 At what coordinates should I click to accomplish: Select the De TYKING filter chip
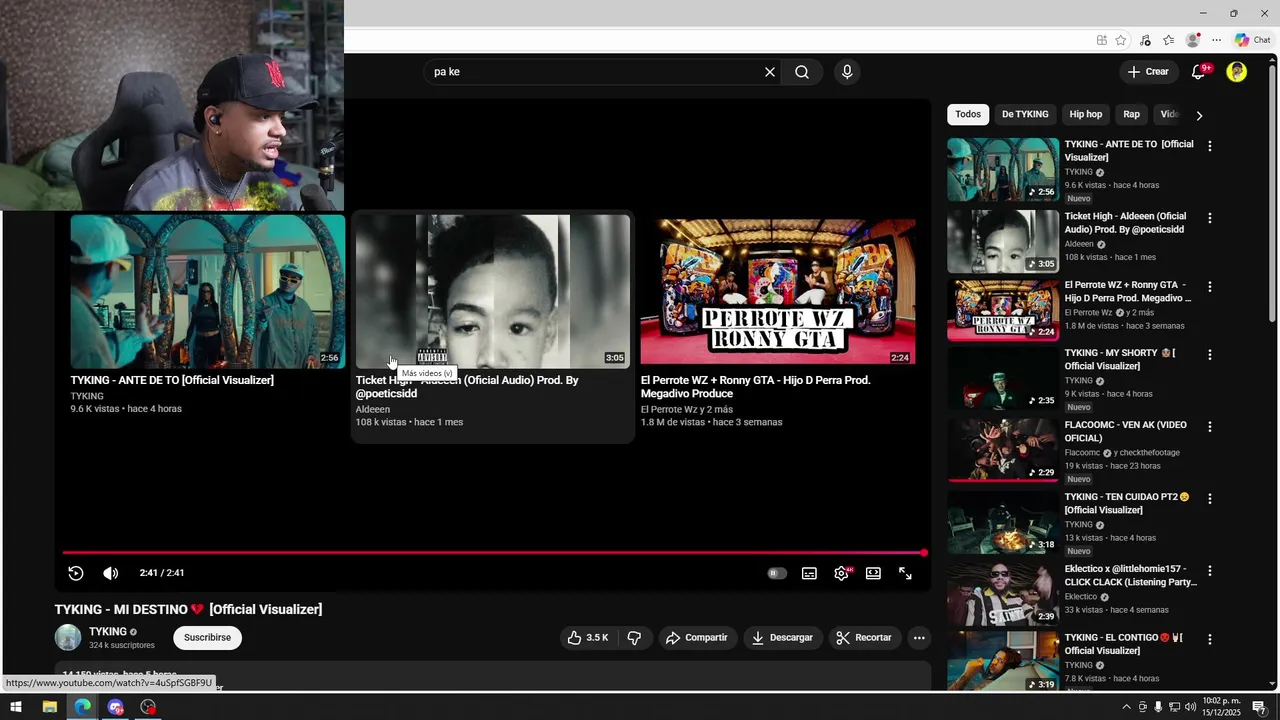tap(1025, 114)
